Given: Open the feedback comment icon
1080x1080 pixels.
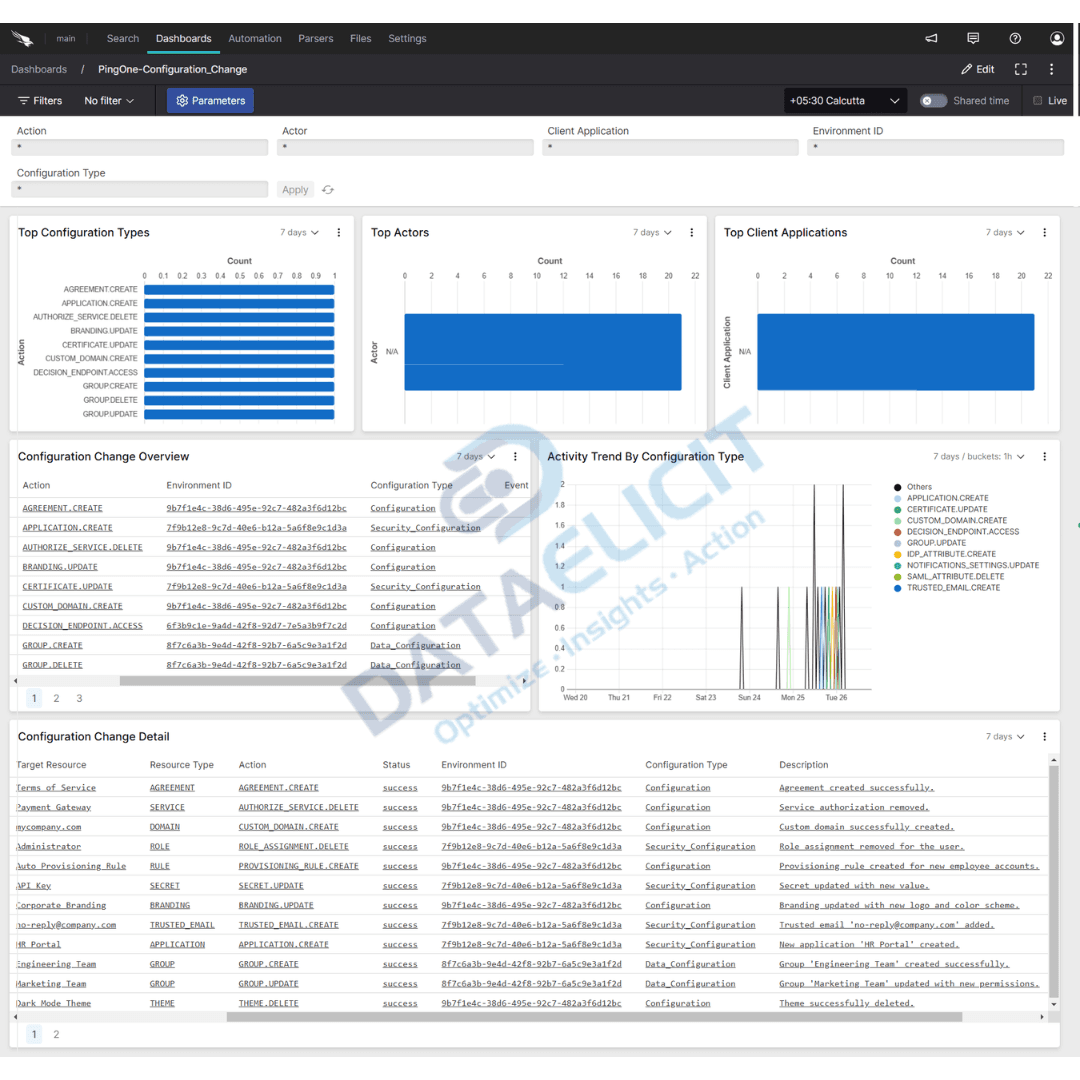Looking at the screenshot, I should coord(972,38).
